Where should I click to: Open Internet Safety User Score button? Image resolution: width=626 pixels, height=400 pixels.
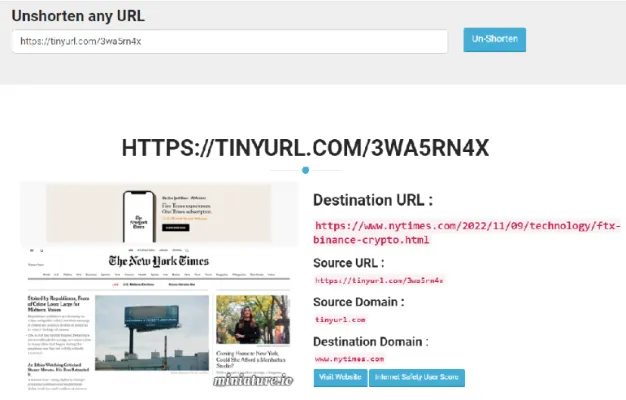pyautogui.click(x=416, y=377)
